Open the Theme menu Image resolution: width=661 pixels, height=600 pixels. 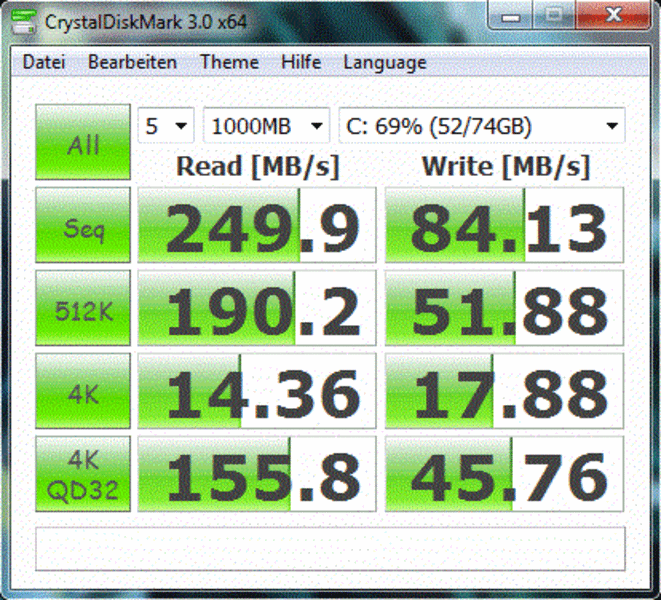pos(229,62)
